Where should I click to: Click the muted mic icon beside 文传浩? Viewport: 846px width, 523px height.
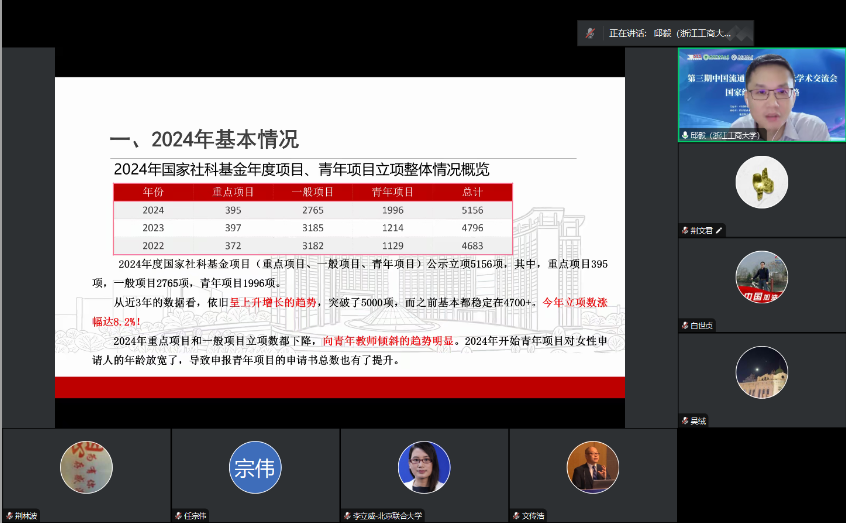point(516,516)
